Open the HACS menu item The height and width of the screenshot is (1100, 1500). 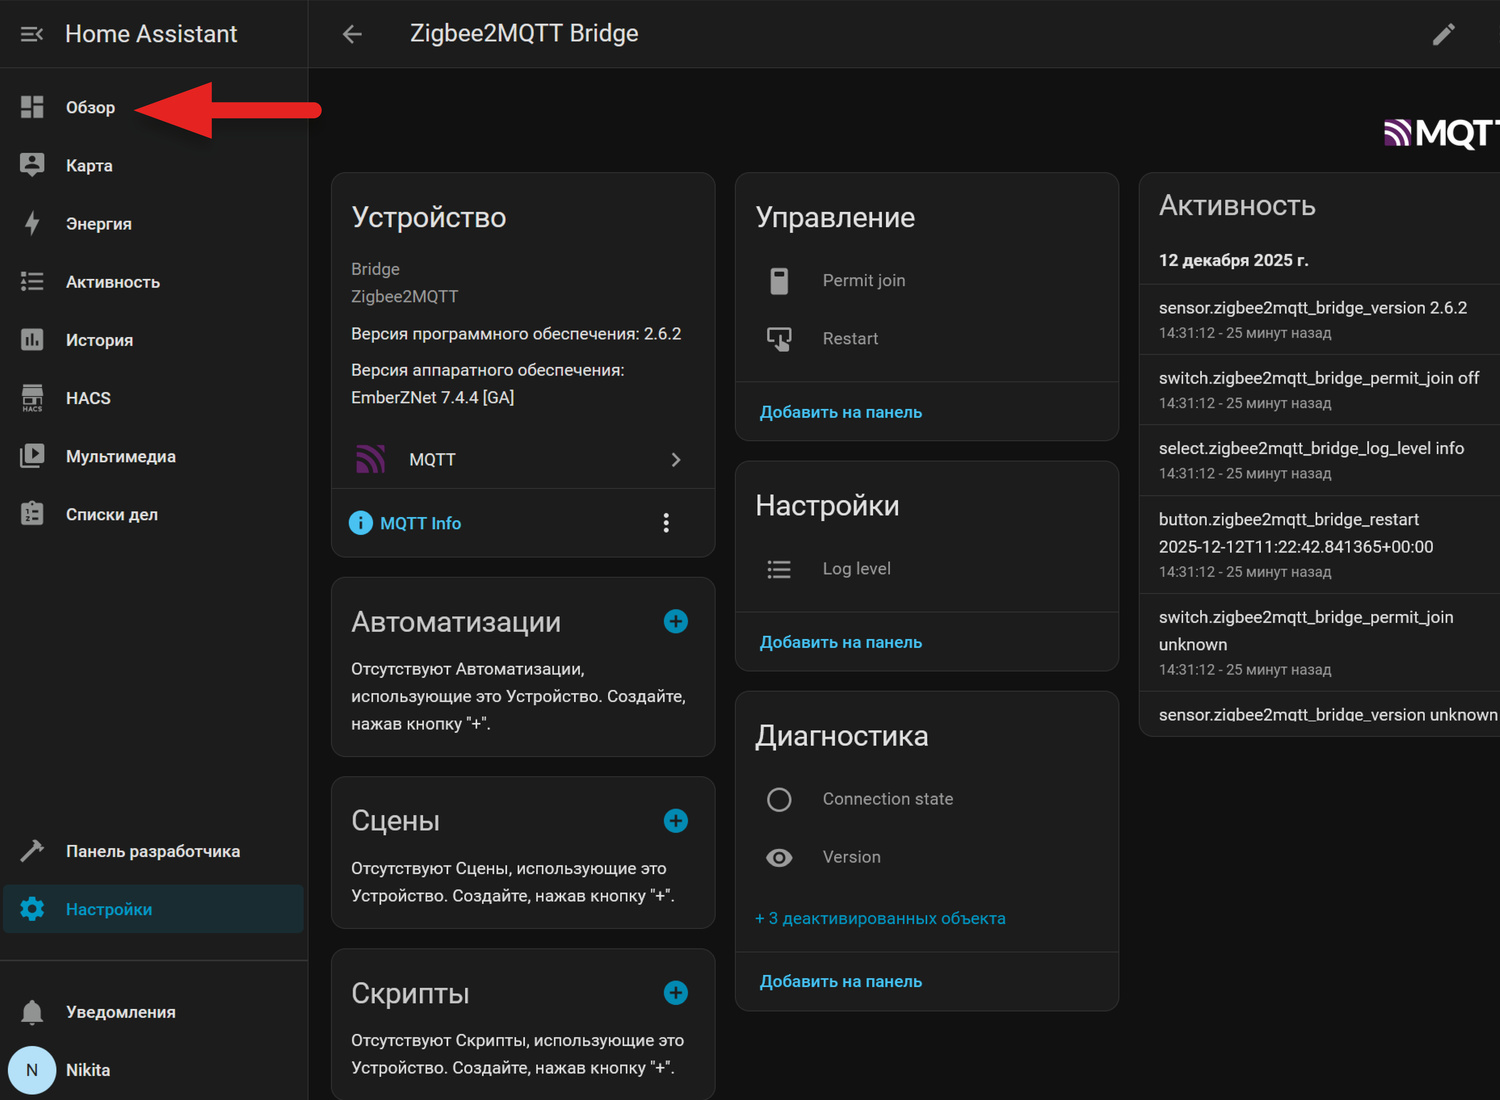pos(154,397)
